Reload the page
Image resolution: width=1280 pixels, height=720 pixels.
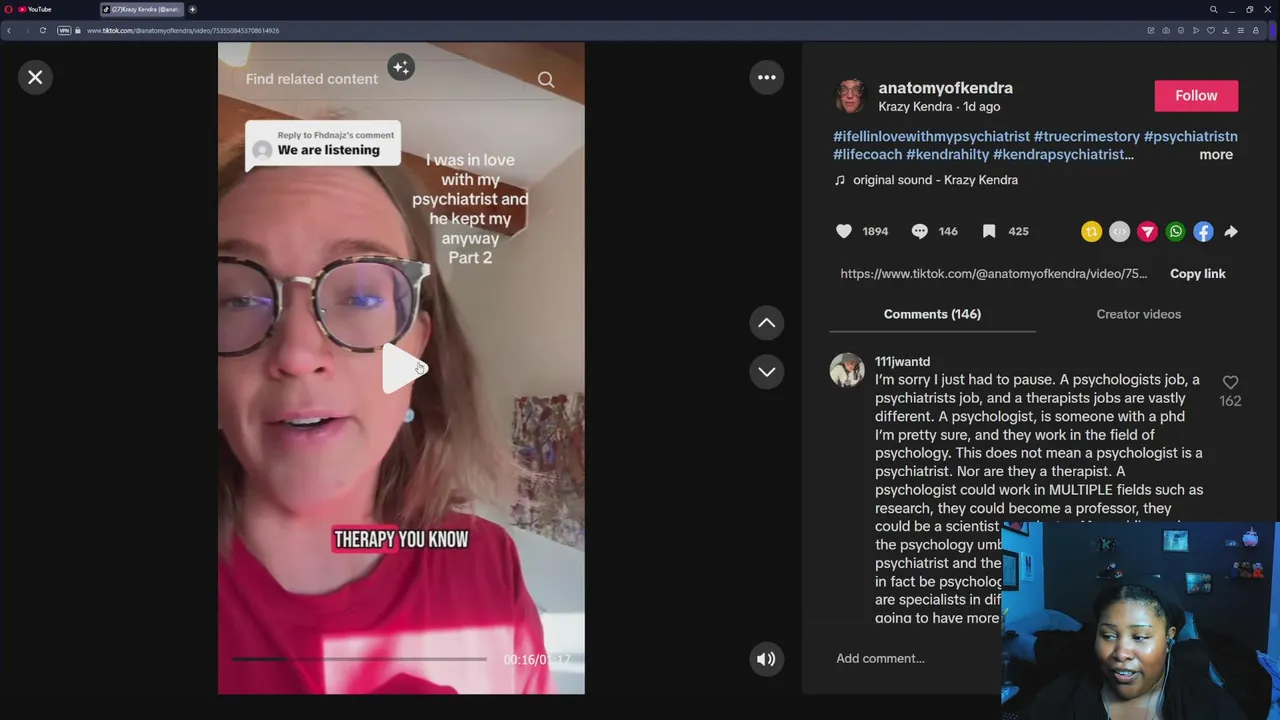(42, 30)
